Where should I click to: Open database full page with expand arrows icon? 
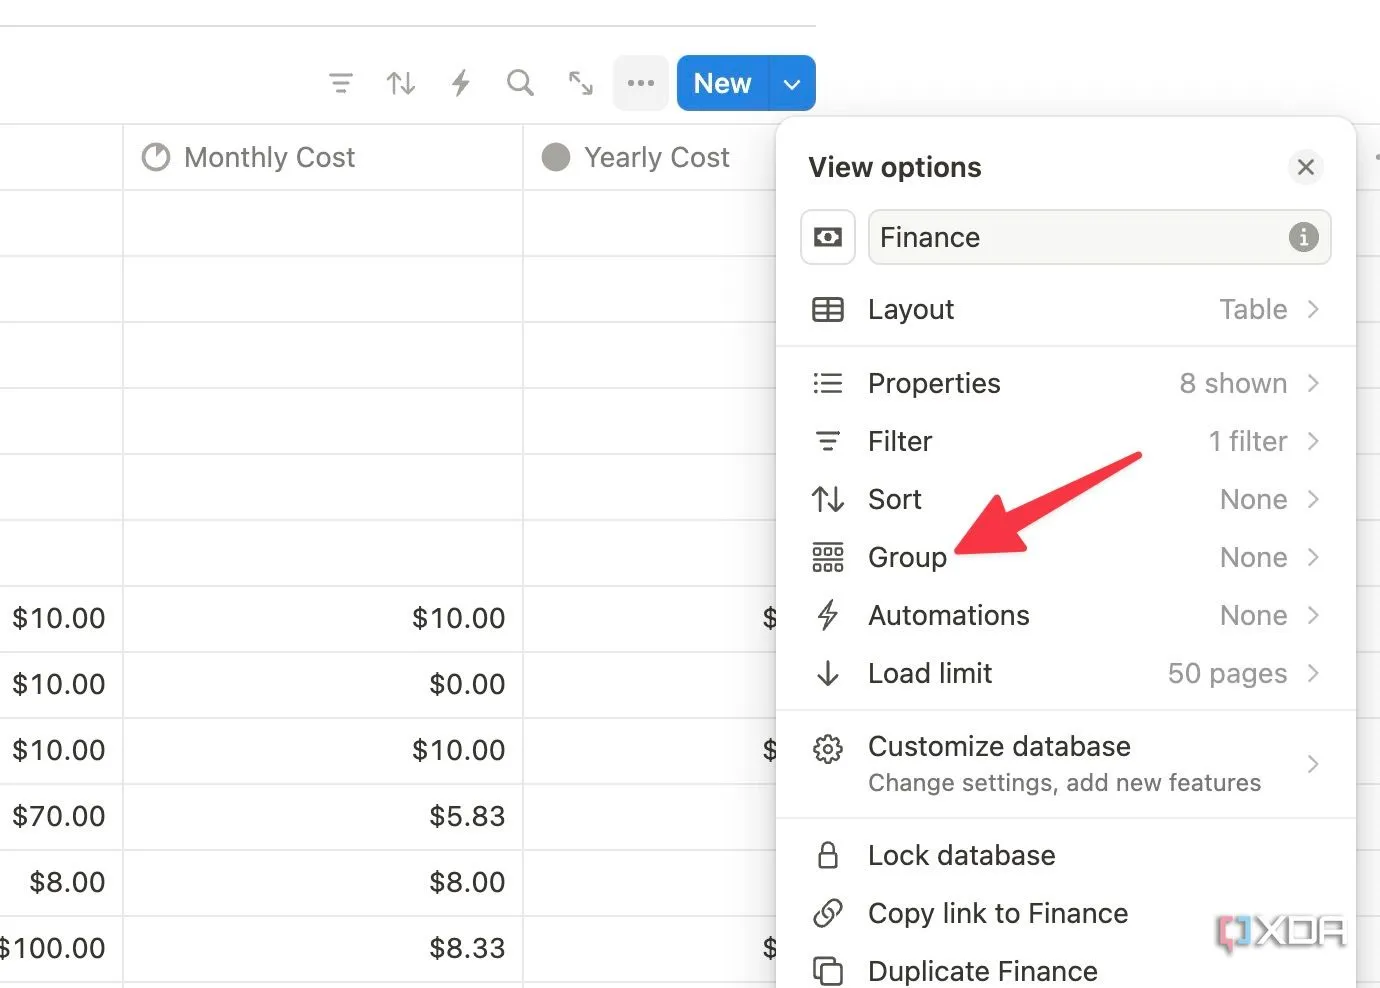coord(580,83)
